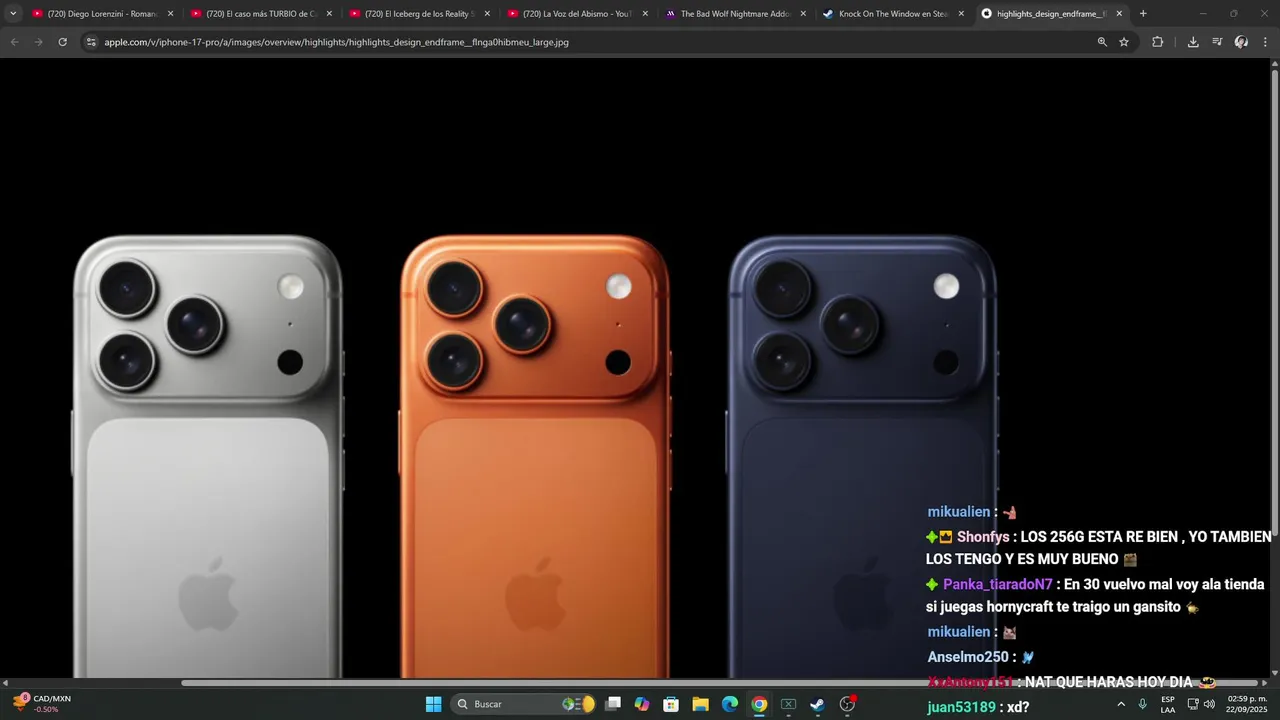This screenshot has height=720, width=1280.
Task: Switch to Knock On The Window Steam tab
Action: pyautogui.click(x=893, y=14)
